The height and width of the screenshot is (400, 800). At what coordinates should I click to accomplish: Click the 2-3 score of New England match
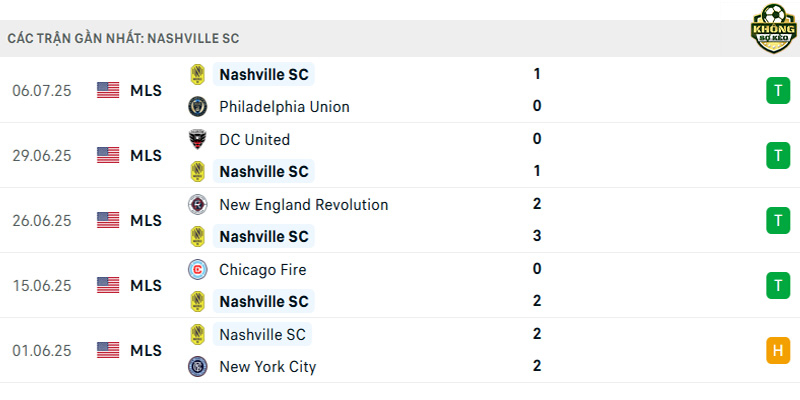coord(536,220)
